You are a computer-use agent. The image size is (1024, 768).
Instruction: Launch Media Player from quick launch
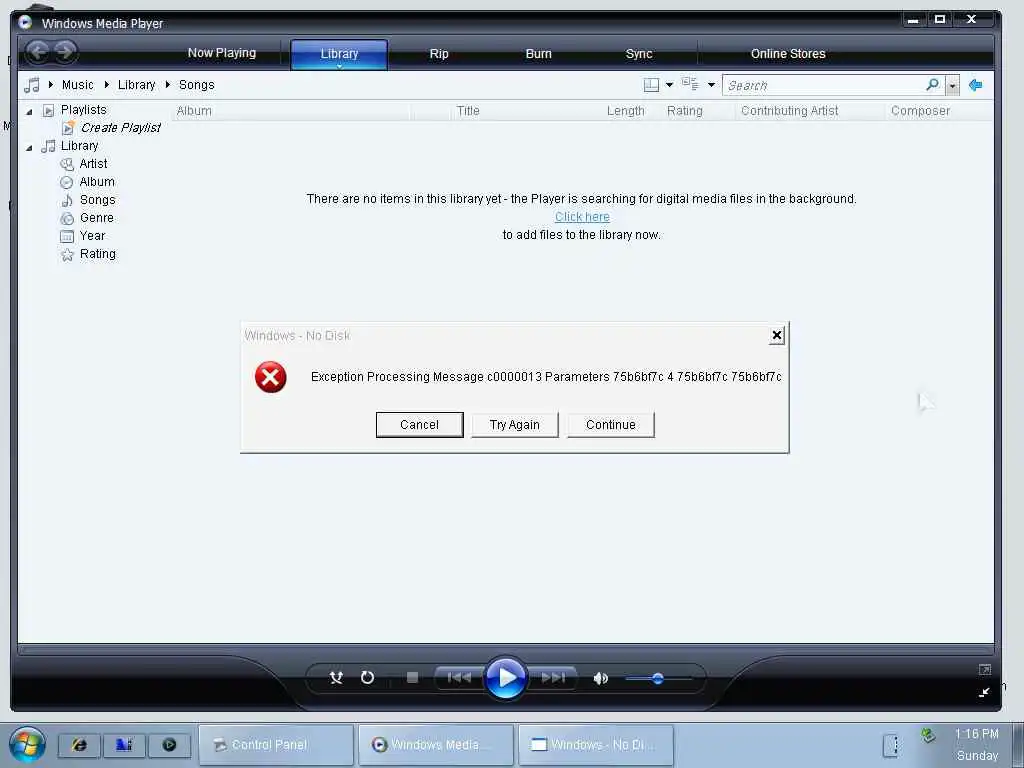tap(169, 744)
